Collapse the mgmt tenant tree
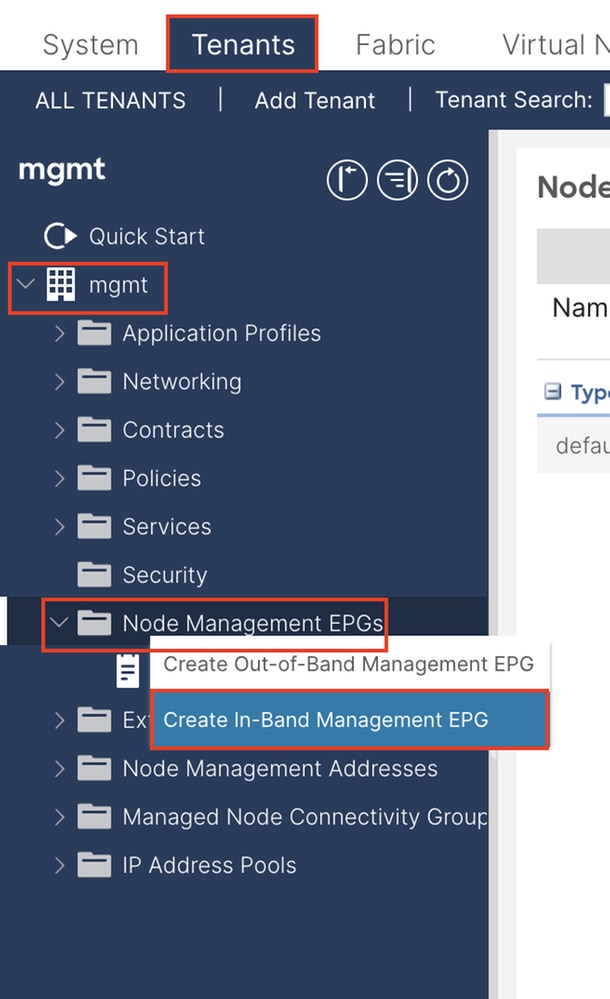This screenshot has height=999, width=610. [26, 285]
